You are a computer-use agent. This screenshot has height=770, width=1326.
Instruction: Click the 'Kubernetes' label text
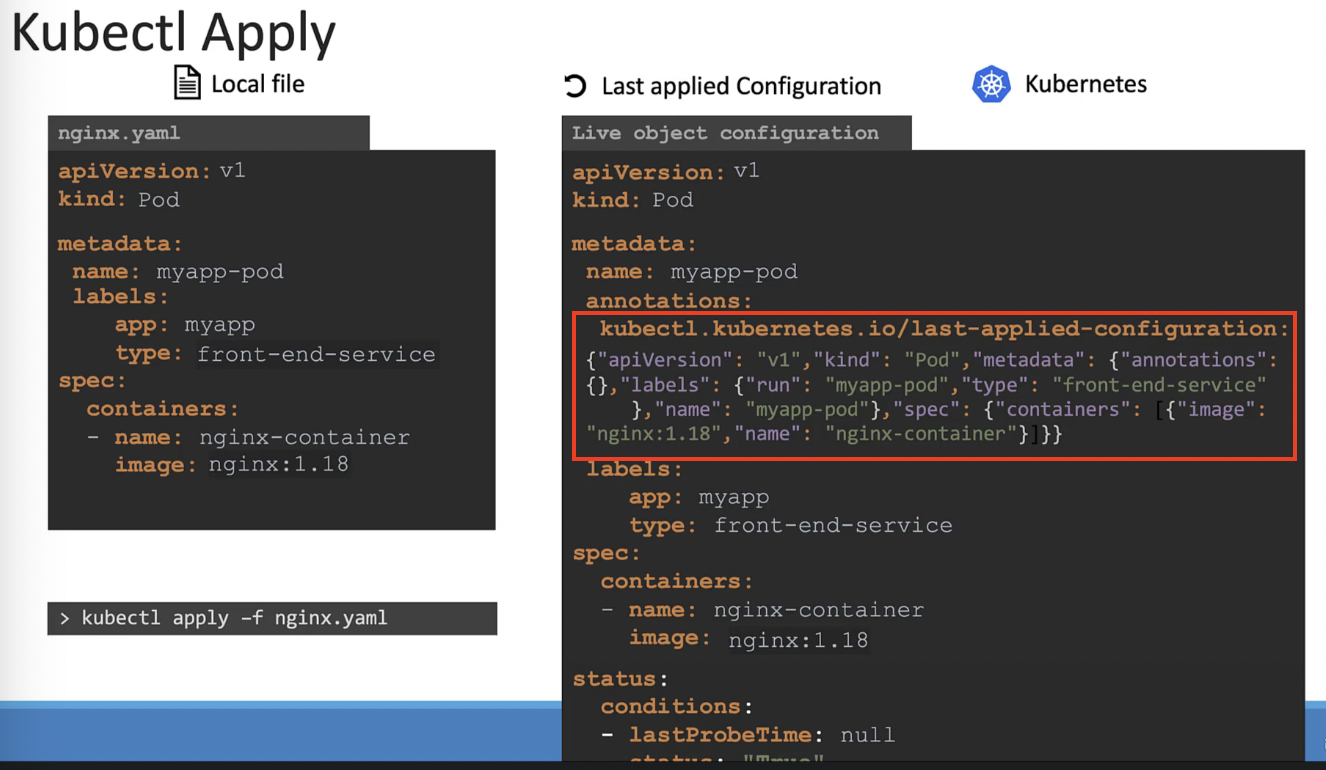pos(1086,85)
